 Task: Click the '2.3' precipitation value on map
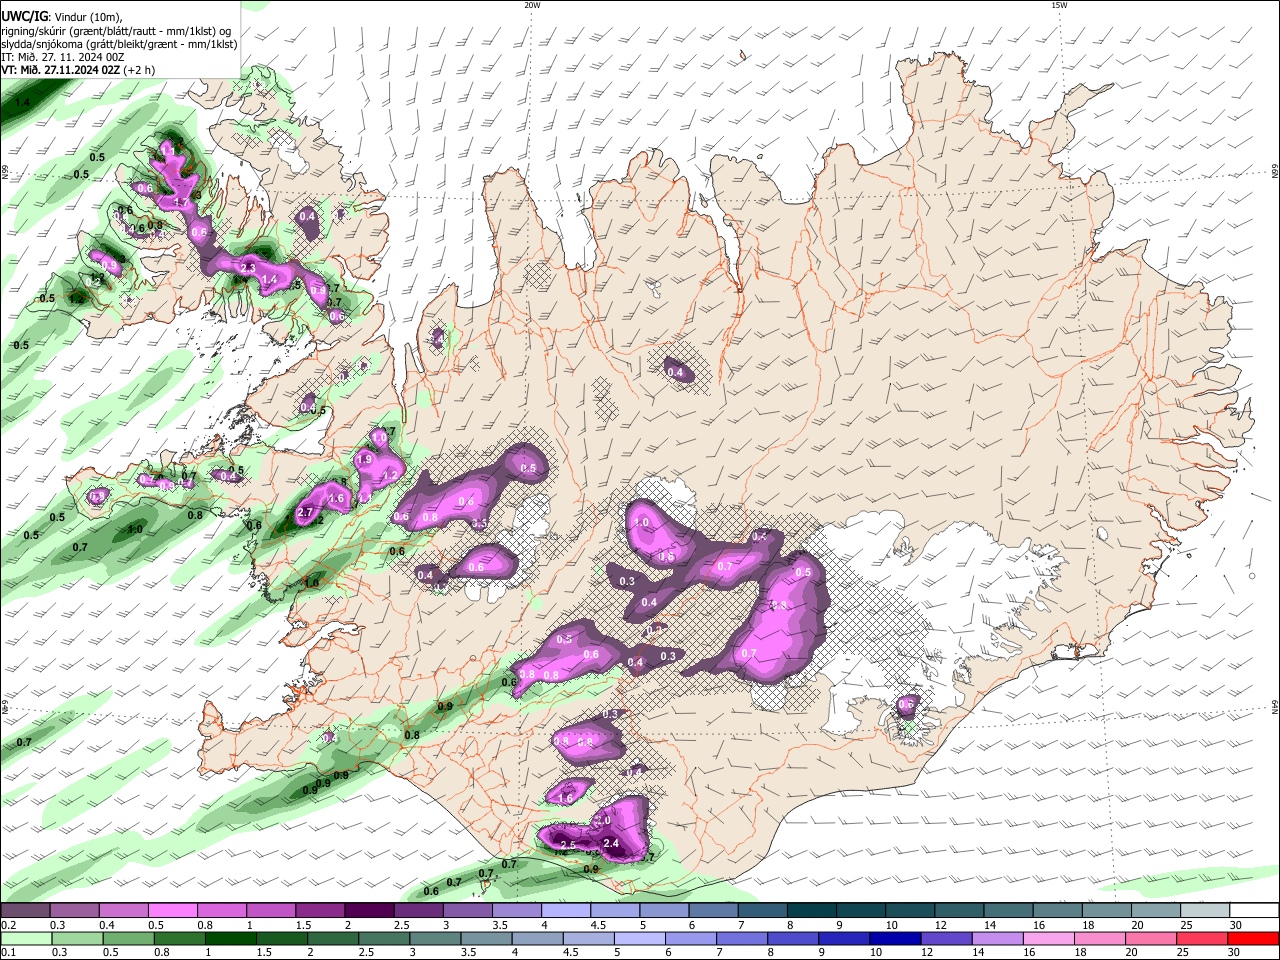[x=249, y=269]
